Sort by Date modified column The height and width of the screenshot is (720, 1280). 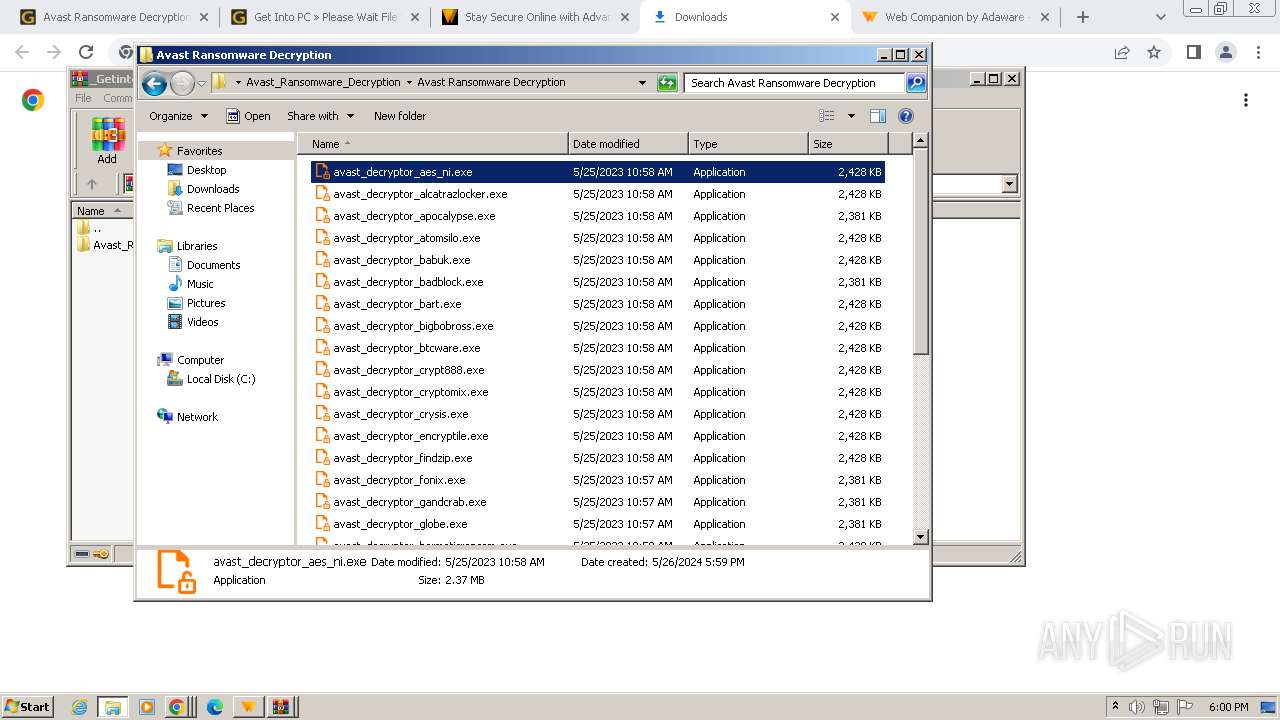[x=628, y=144]
